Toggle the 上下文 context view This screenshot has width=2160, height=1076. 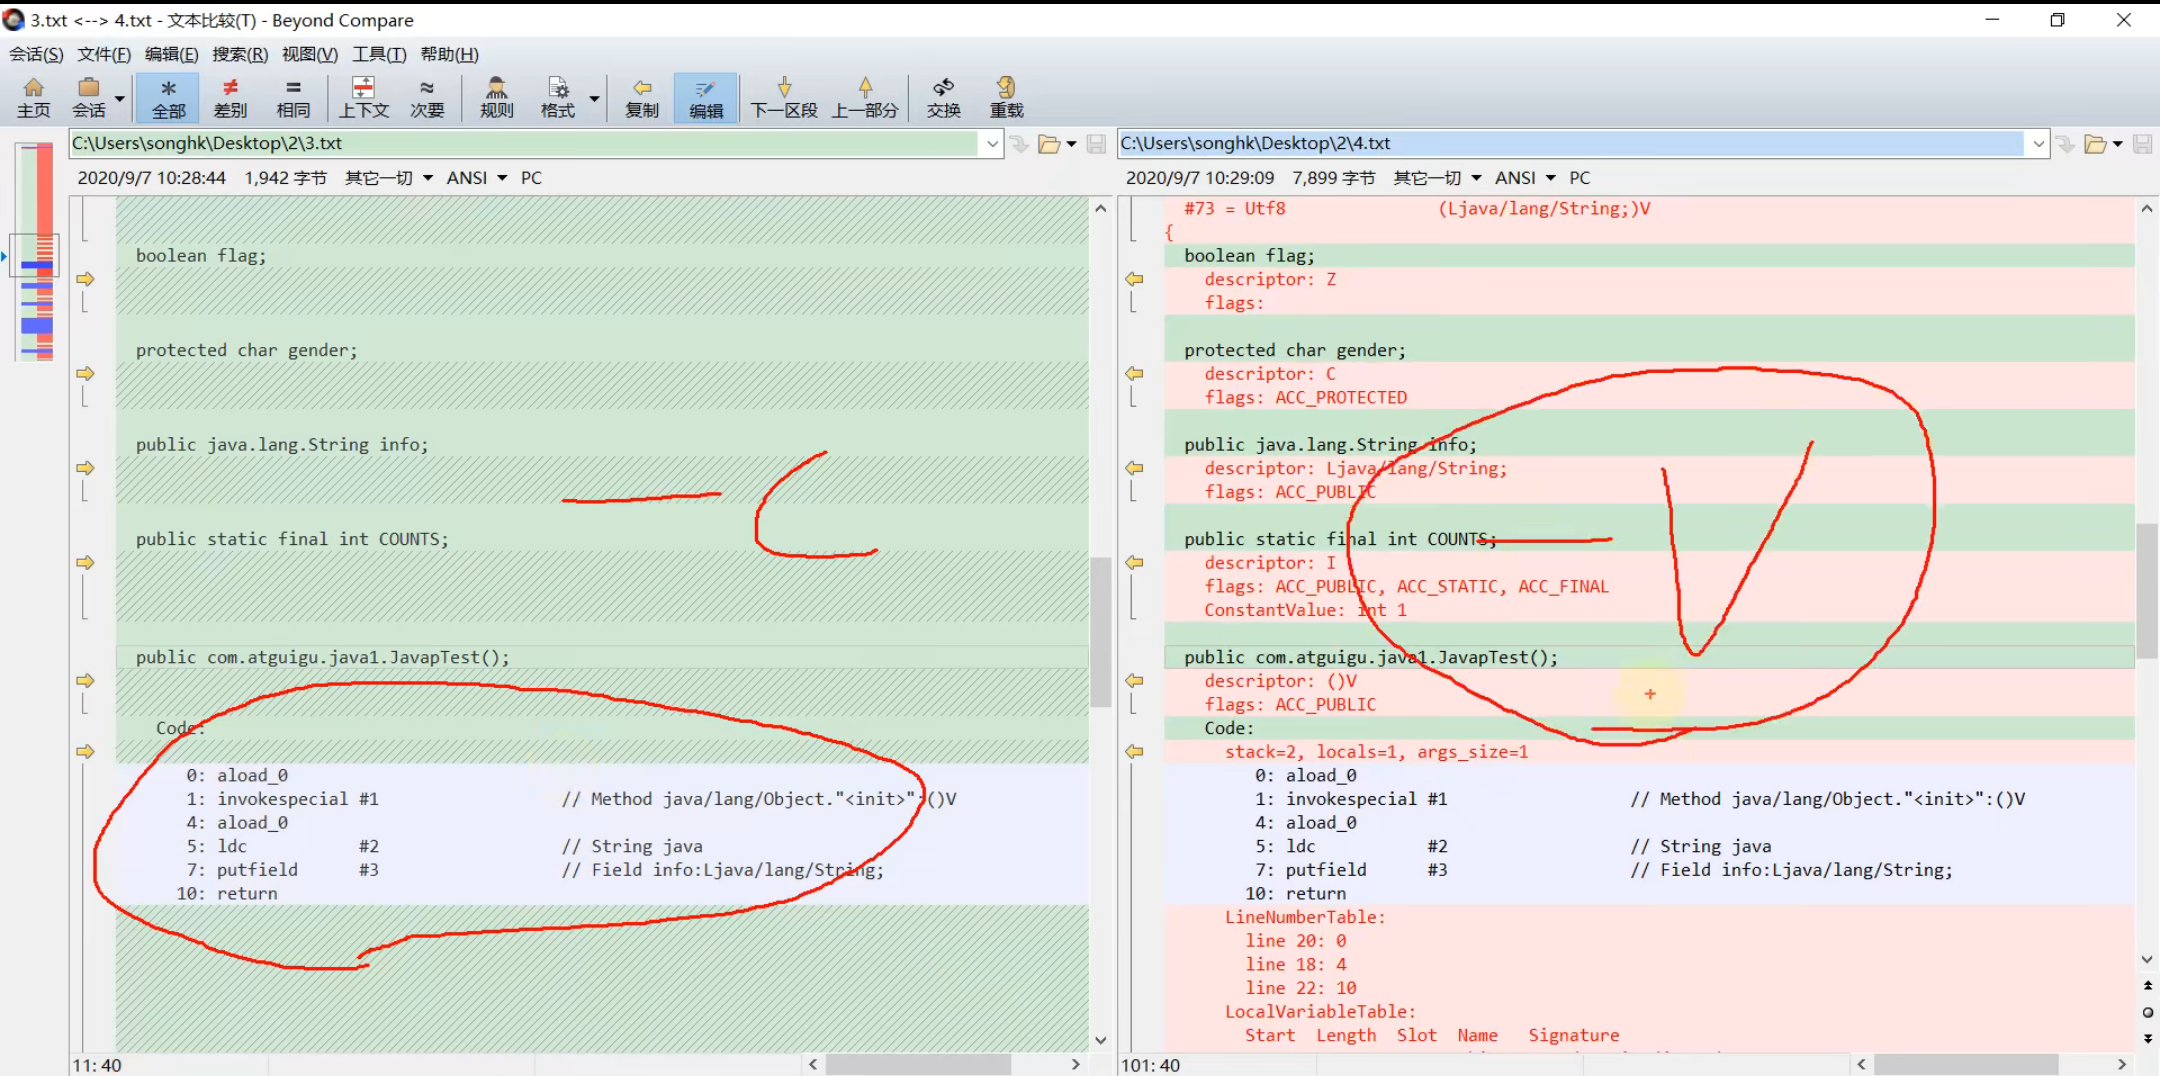pos(364,98)
